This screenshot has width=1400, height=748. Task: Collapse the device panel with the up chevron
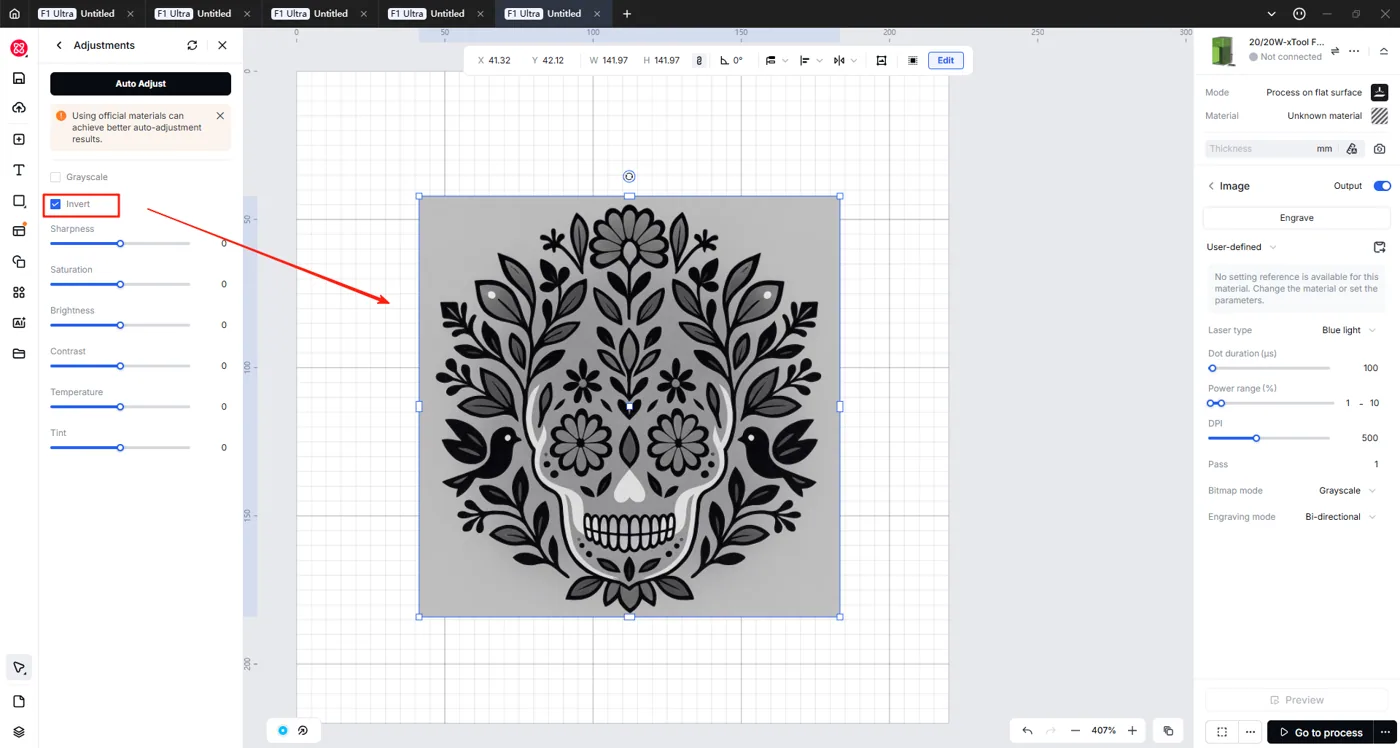(x=1384, y=50)
